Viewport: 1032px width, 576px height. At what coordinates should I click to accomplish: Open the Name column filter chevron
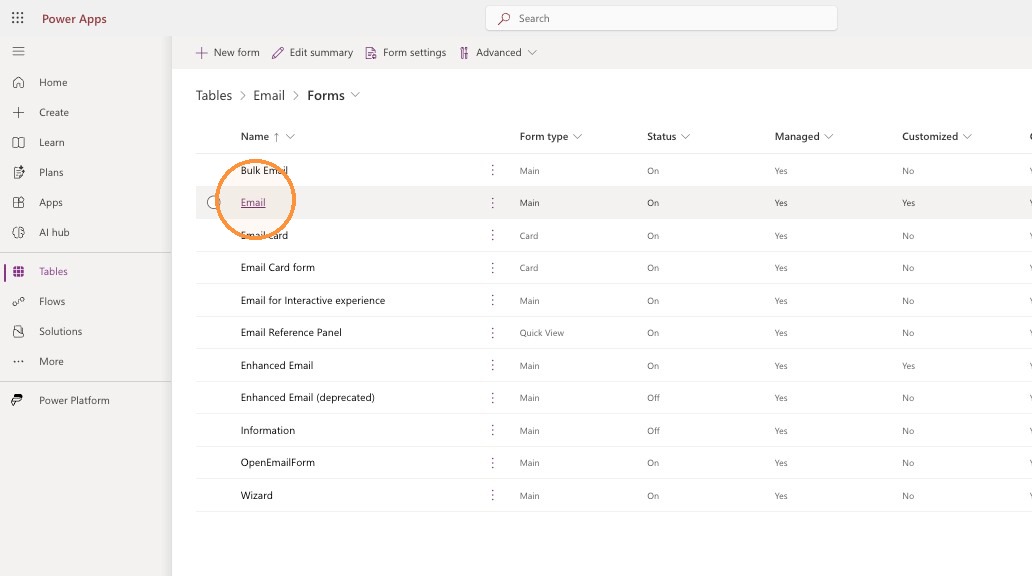[290, 136]
